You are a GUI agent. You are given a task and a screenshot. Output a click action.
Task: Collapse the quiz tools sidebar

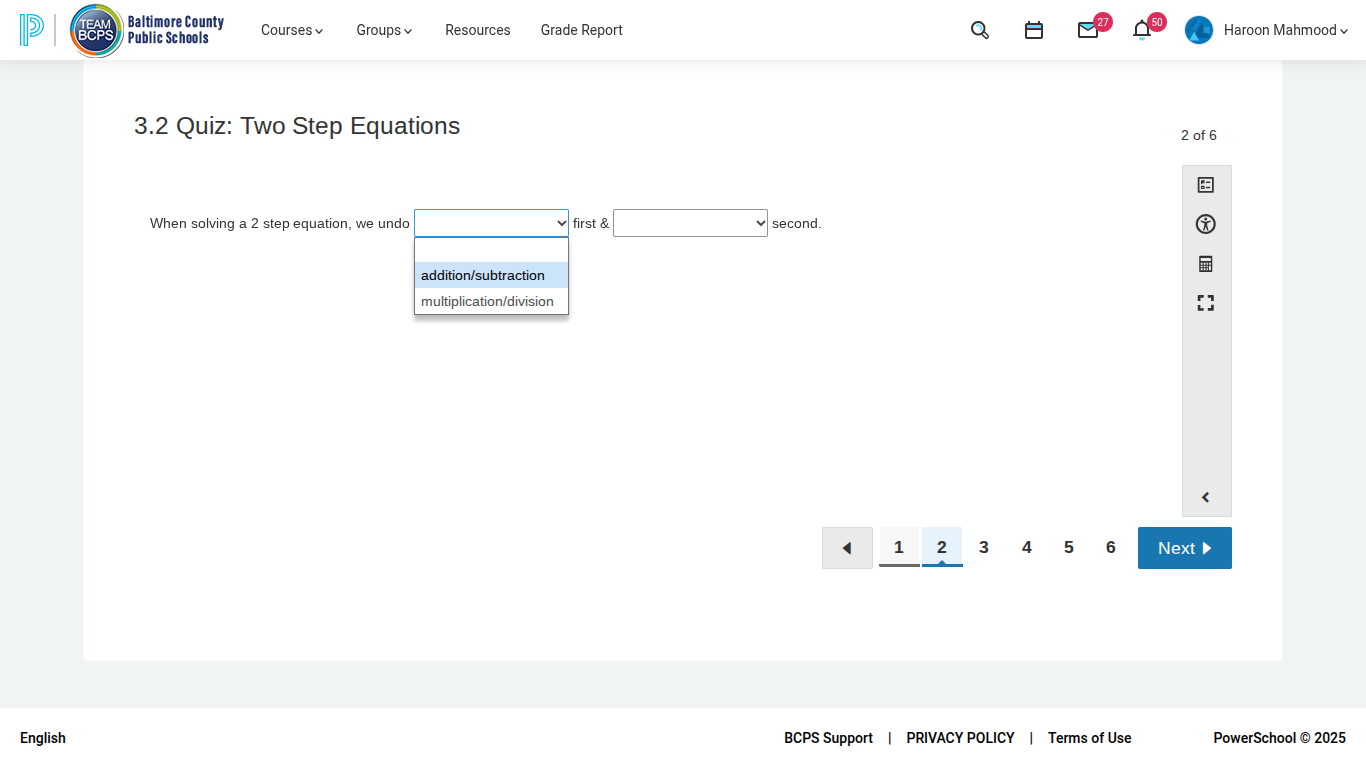coord(1206,497)
